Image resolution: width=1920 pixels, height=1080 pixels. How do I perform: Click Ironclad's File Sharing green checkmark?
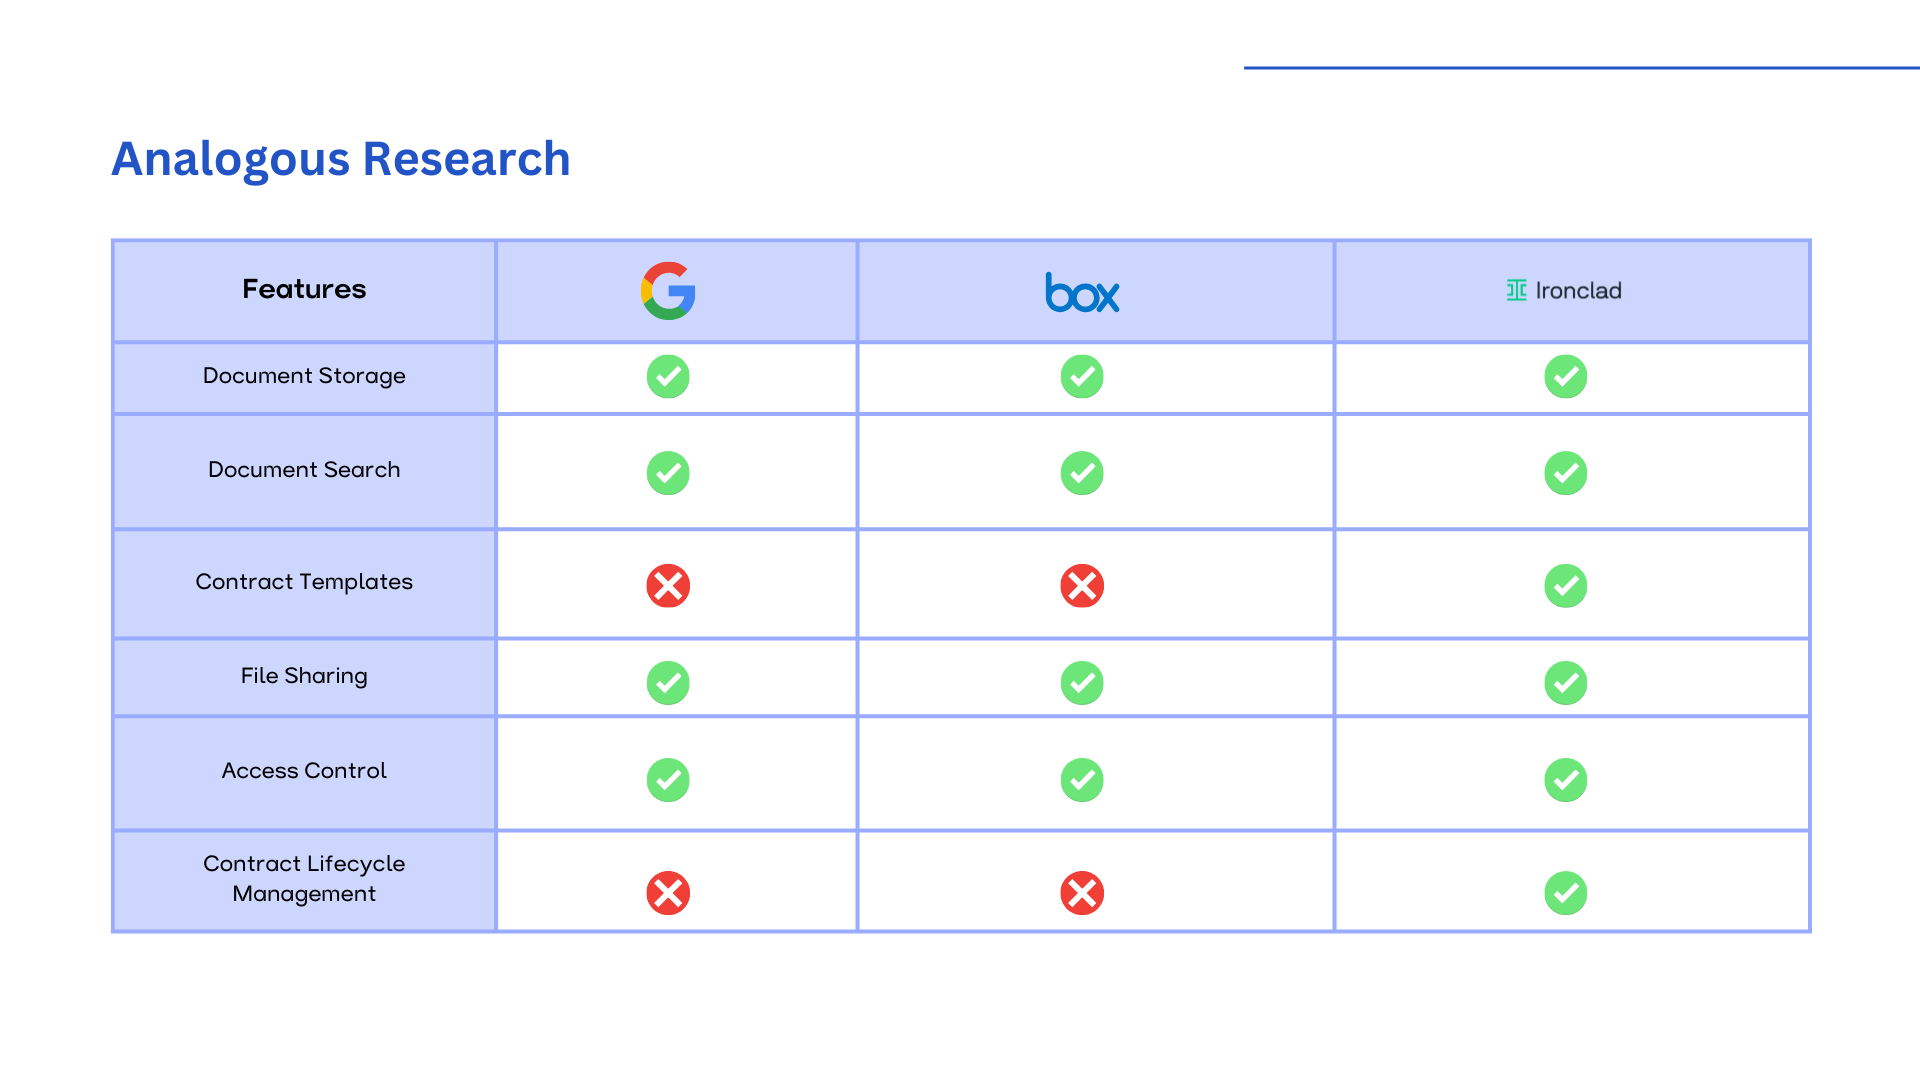(1566, 683)
